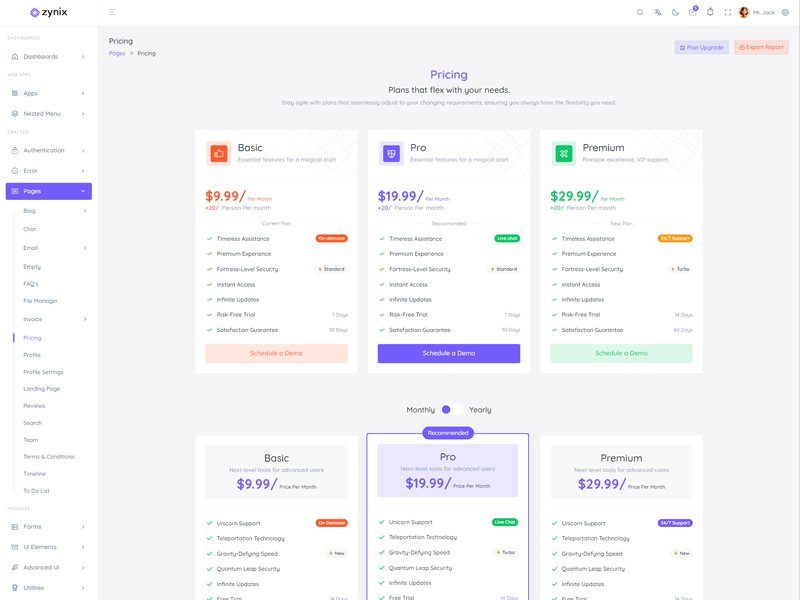800x600 pixels.
Task: Switch to dark mode via moon icon
Action: 675,13
